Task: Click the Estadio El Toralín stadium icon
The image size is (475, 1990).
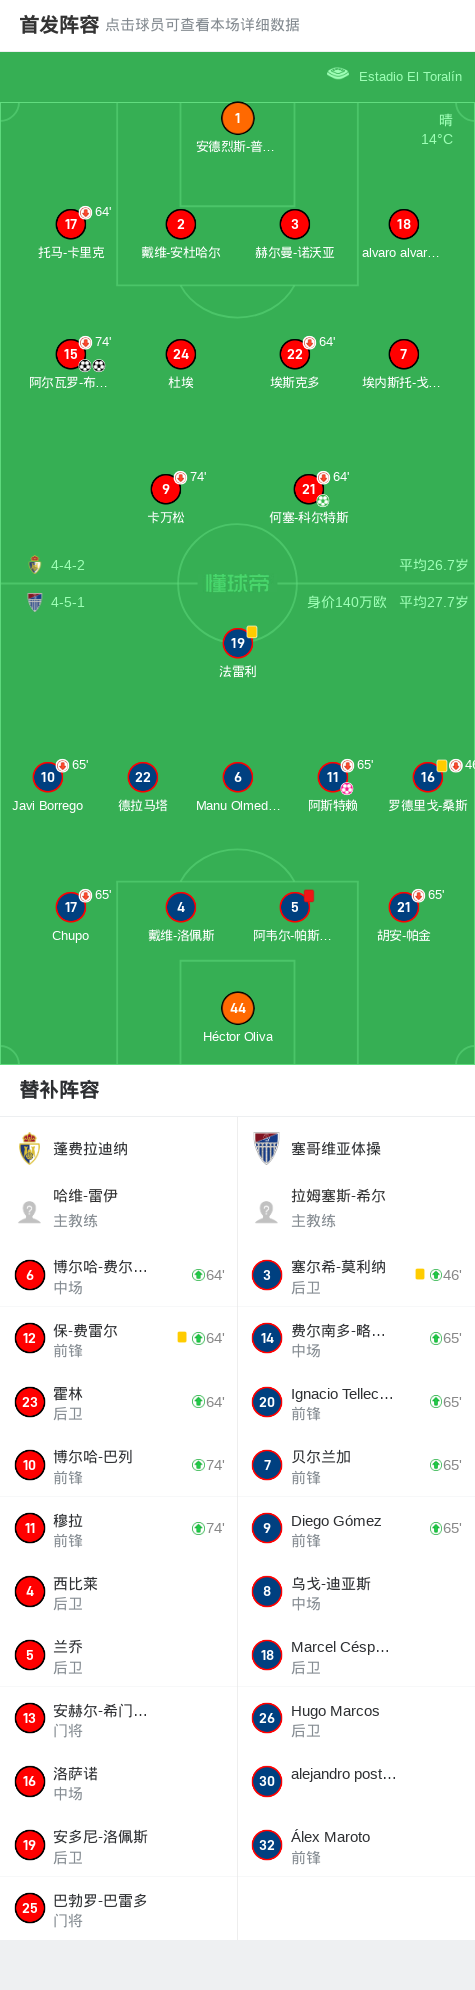Action: click(x=338, y=74)
